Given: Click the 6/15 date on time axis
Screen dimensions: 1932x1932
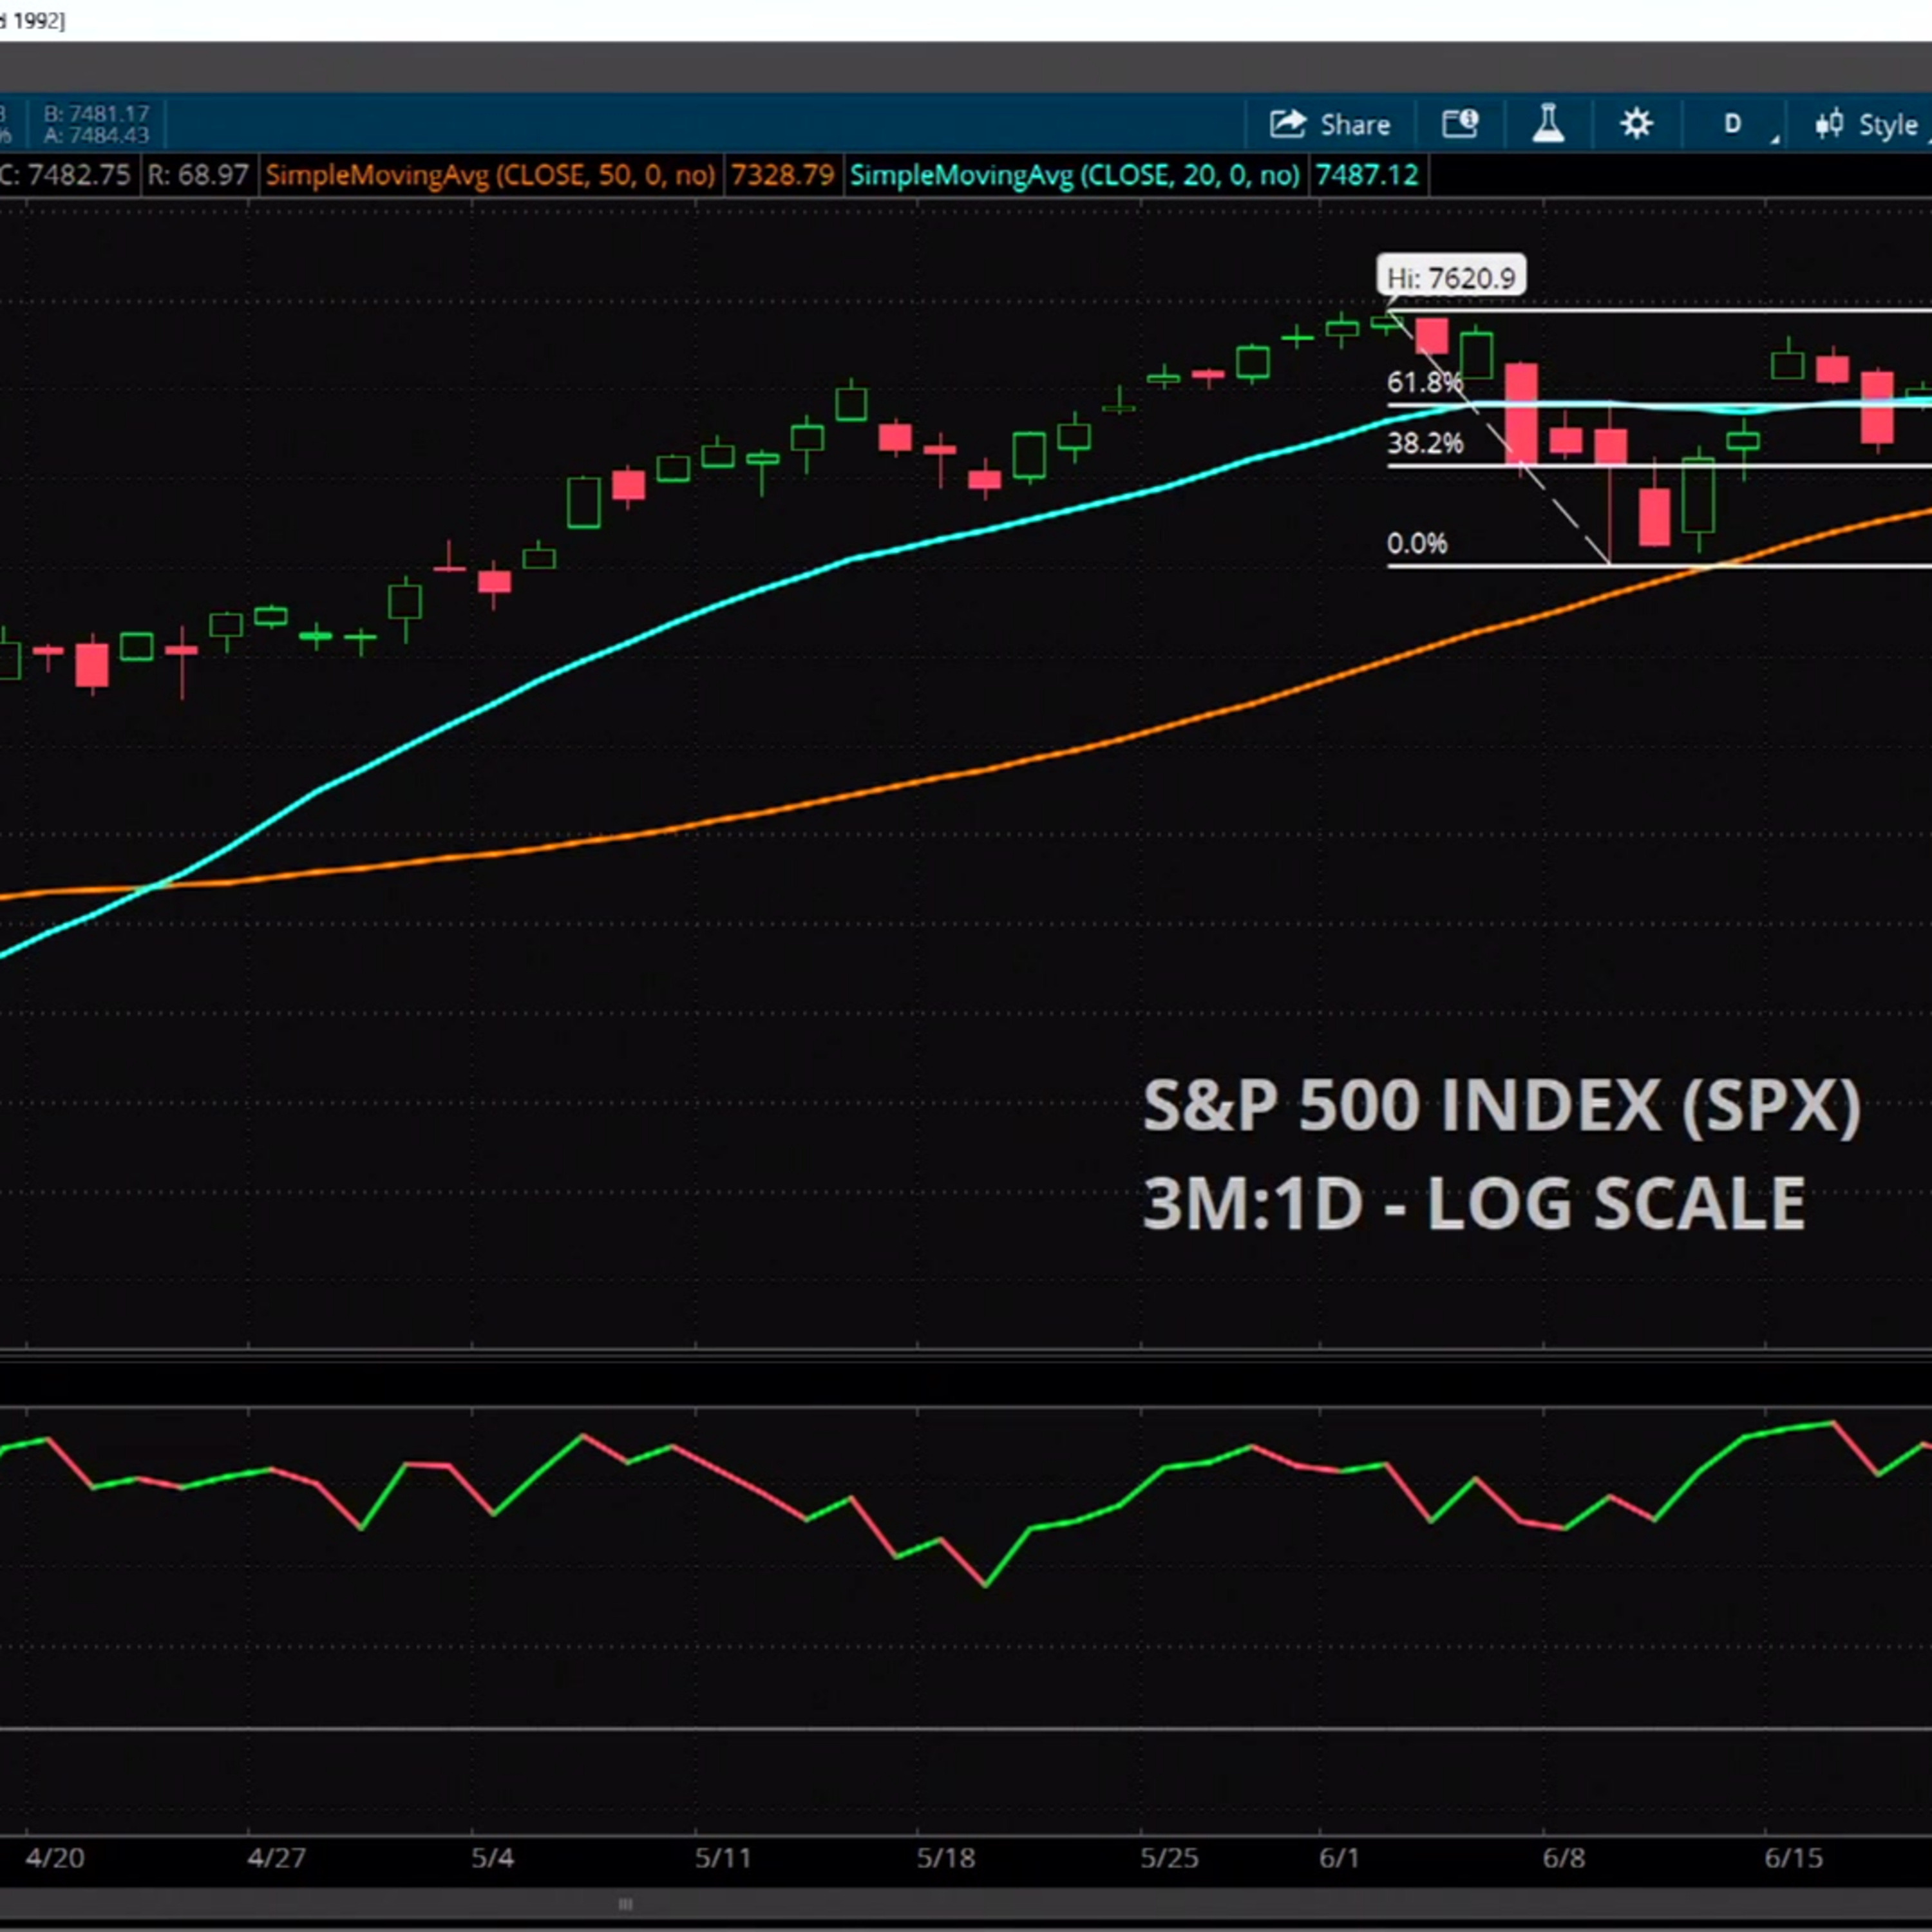Looking at the screenshot, I should point(1794,1858).
